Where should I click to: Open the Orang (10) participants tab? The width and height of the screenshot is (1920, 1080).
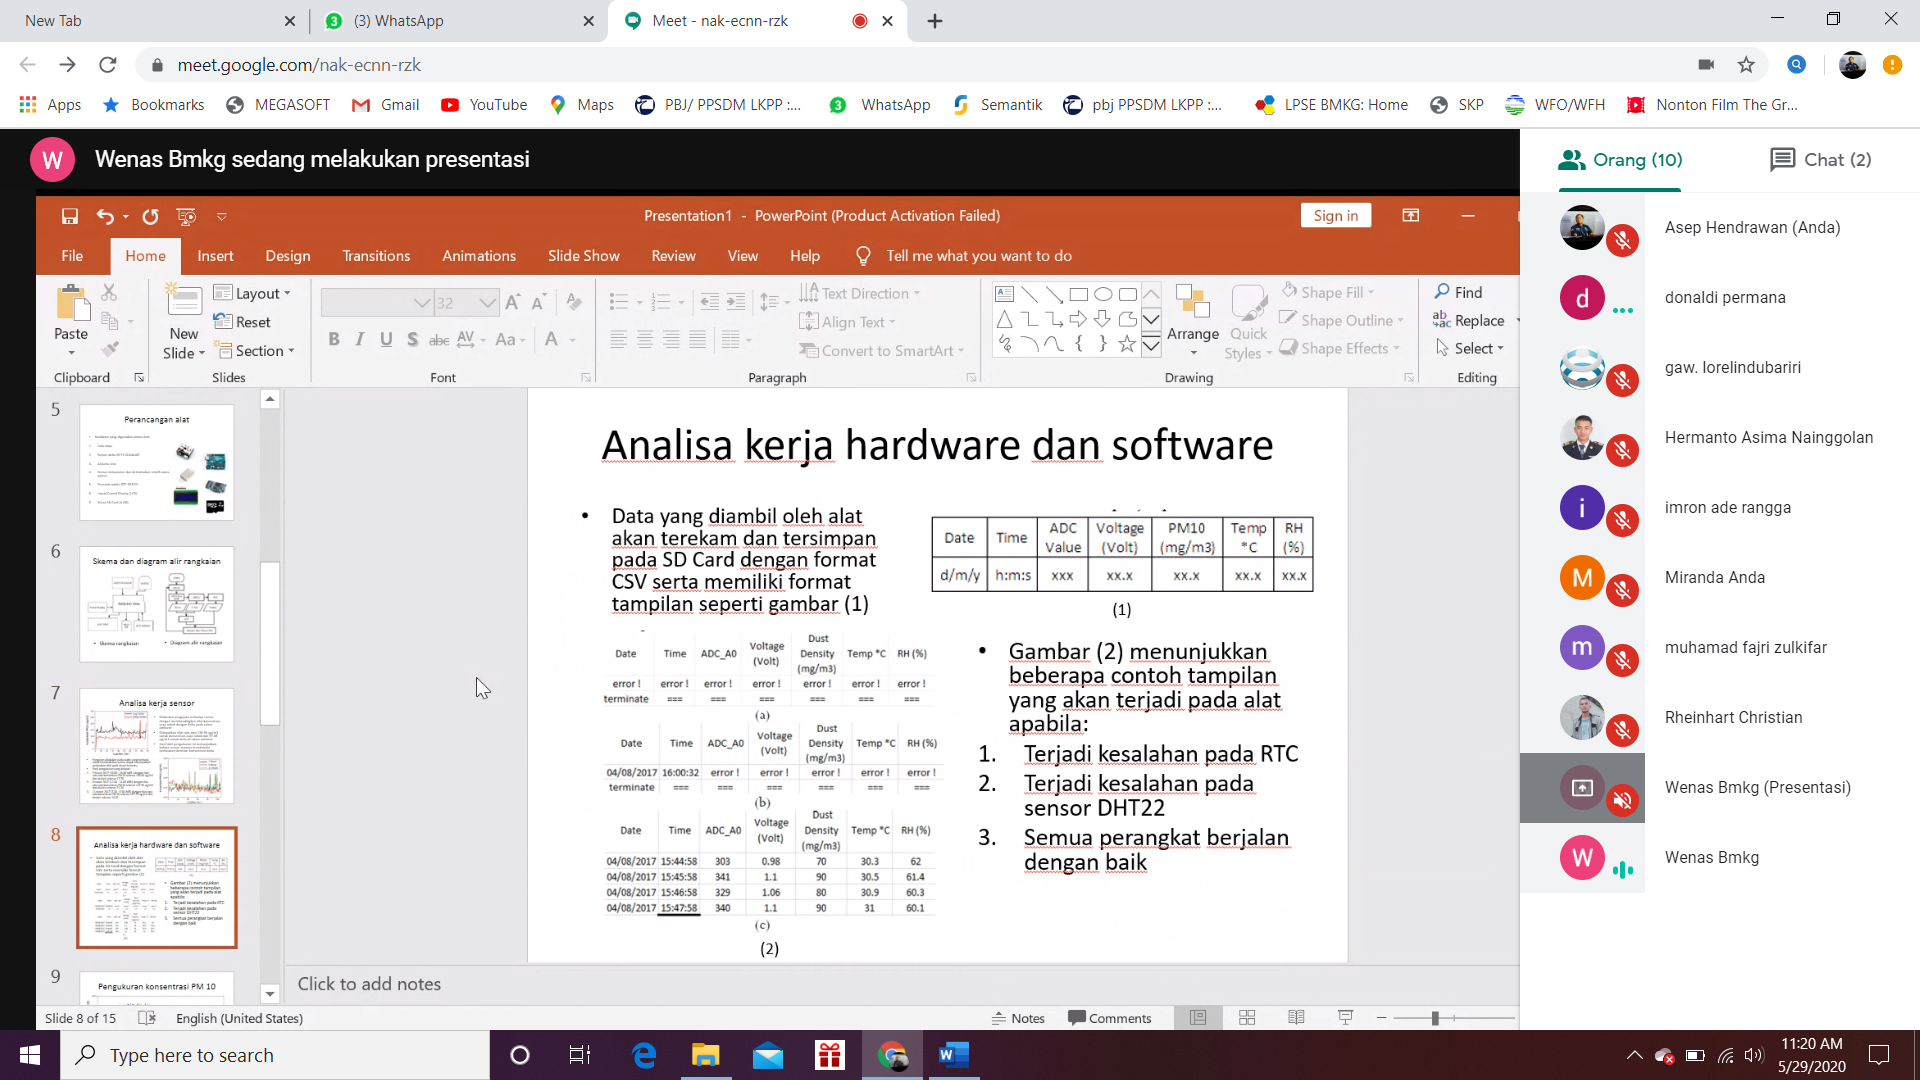1620,160
